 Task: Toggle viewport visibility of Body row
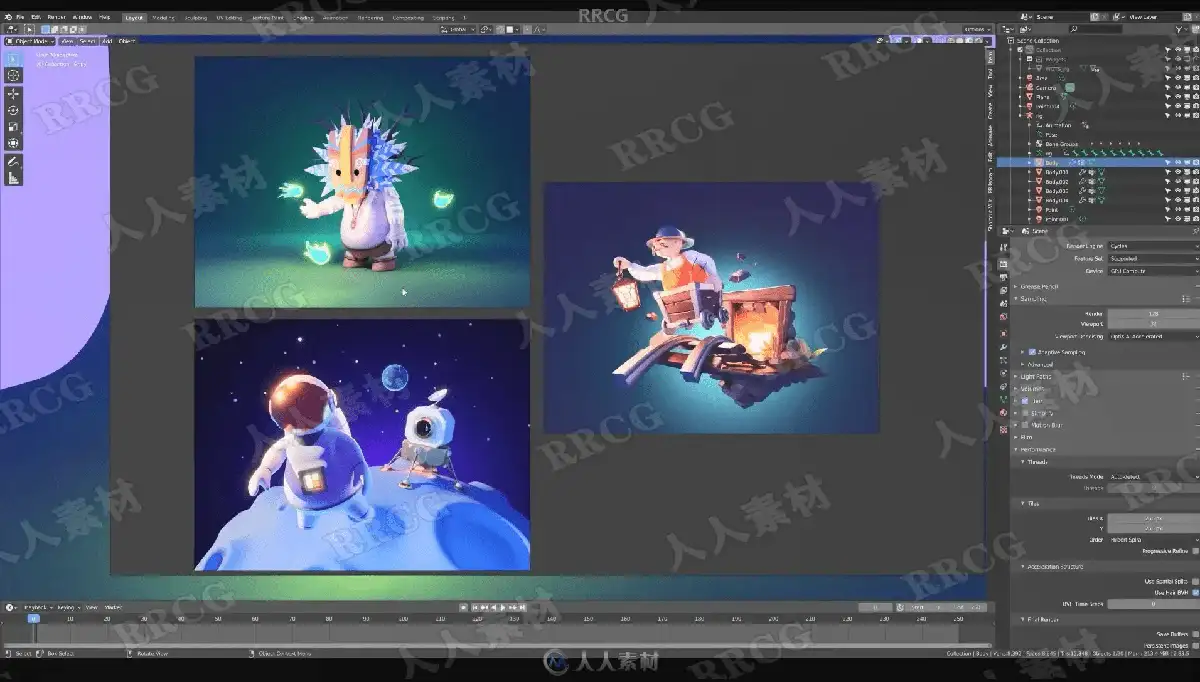coord(1178,162)
